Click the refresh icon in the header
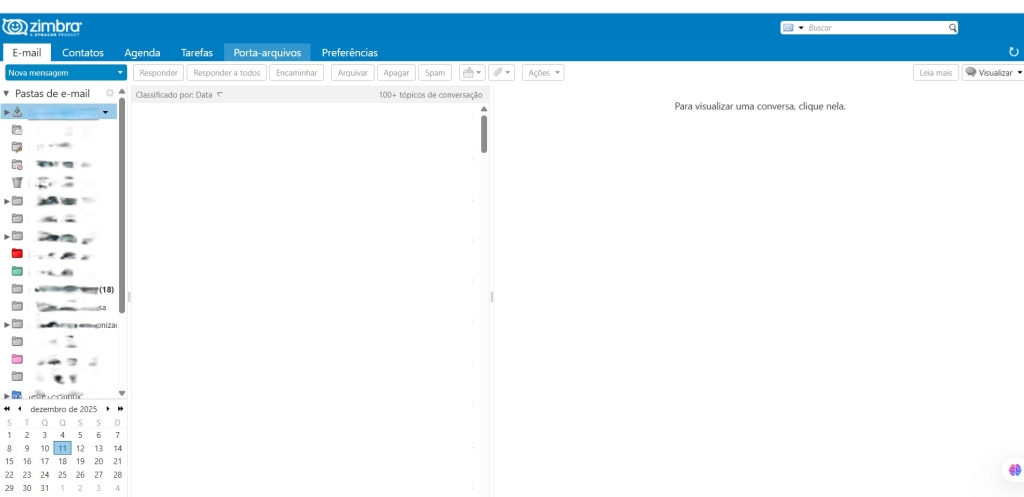Viewport: 1024px width, 497px height. [1014, 52]
